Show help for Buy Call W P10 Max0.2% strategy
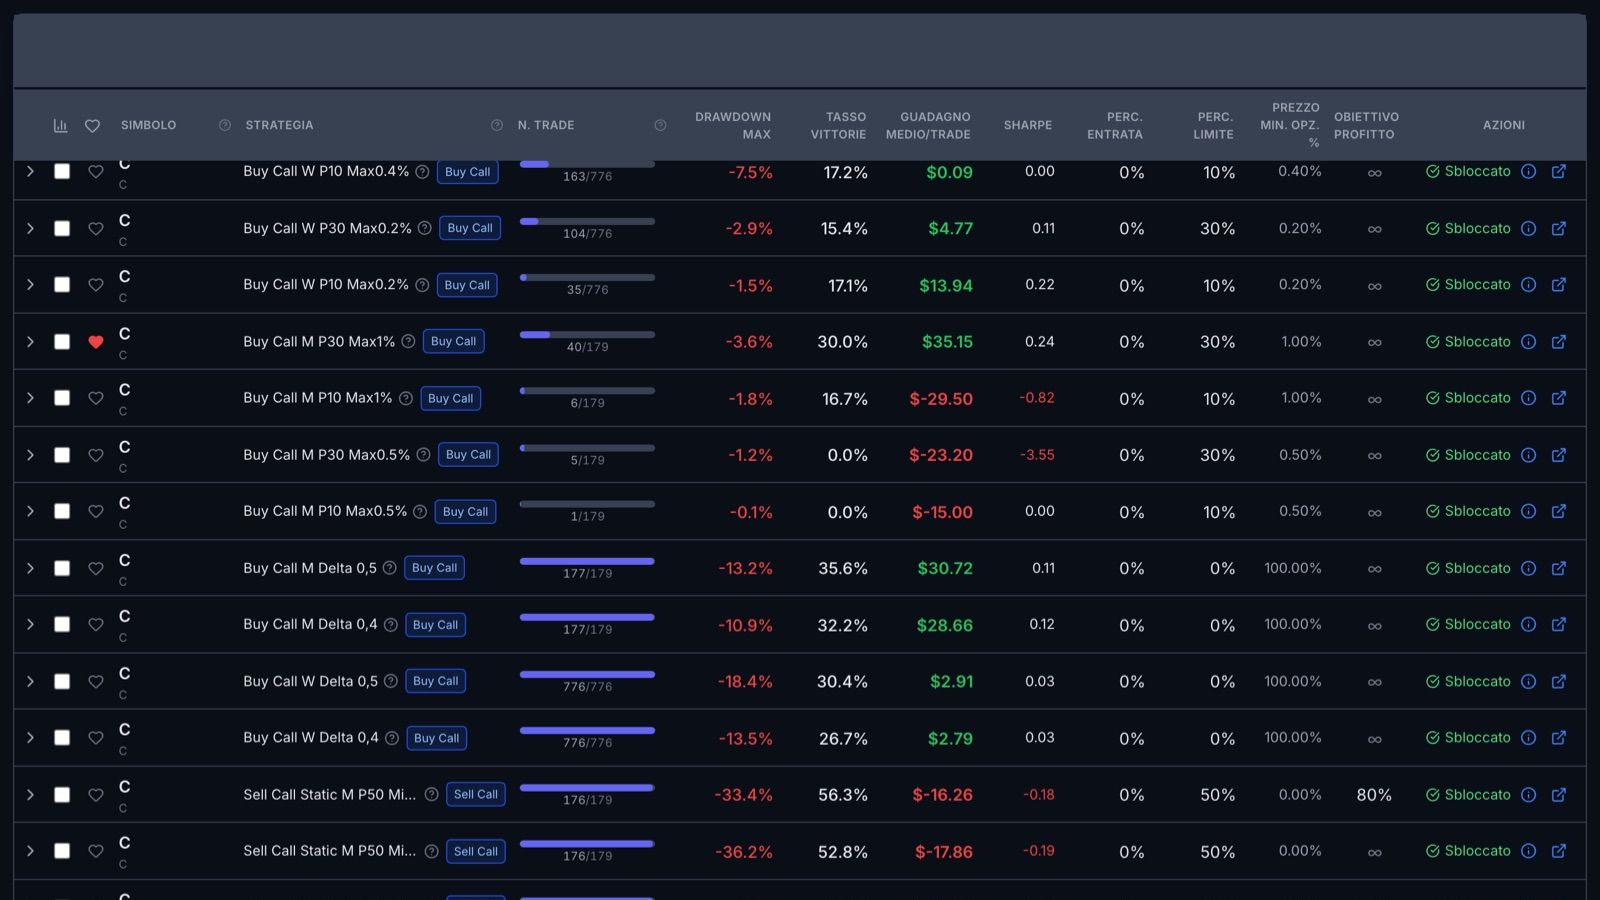The width and height of the screenshot is (1600, 900). click(422, 285)
